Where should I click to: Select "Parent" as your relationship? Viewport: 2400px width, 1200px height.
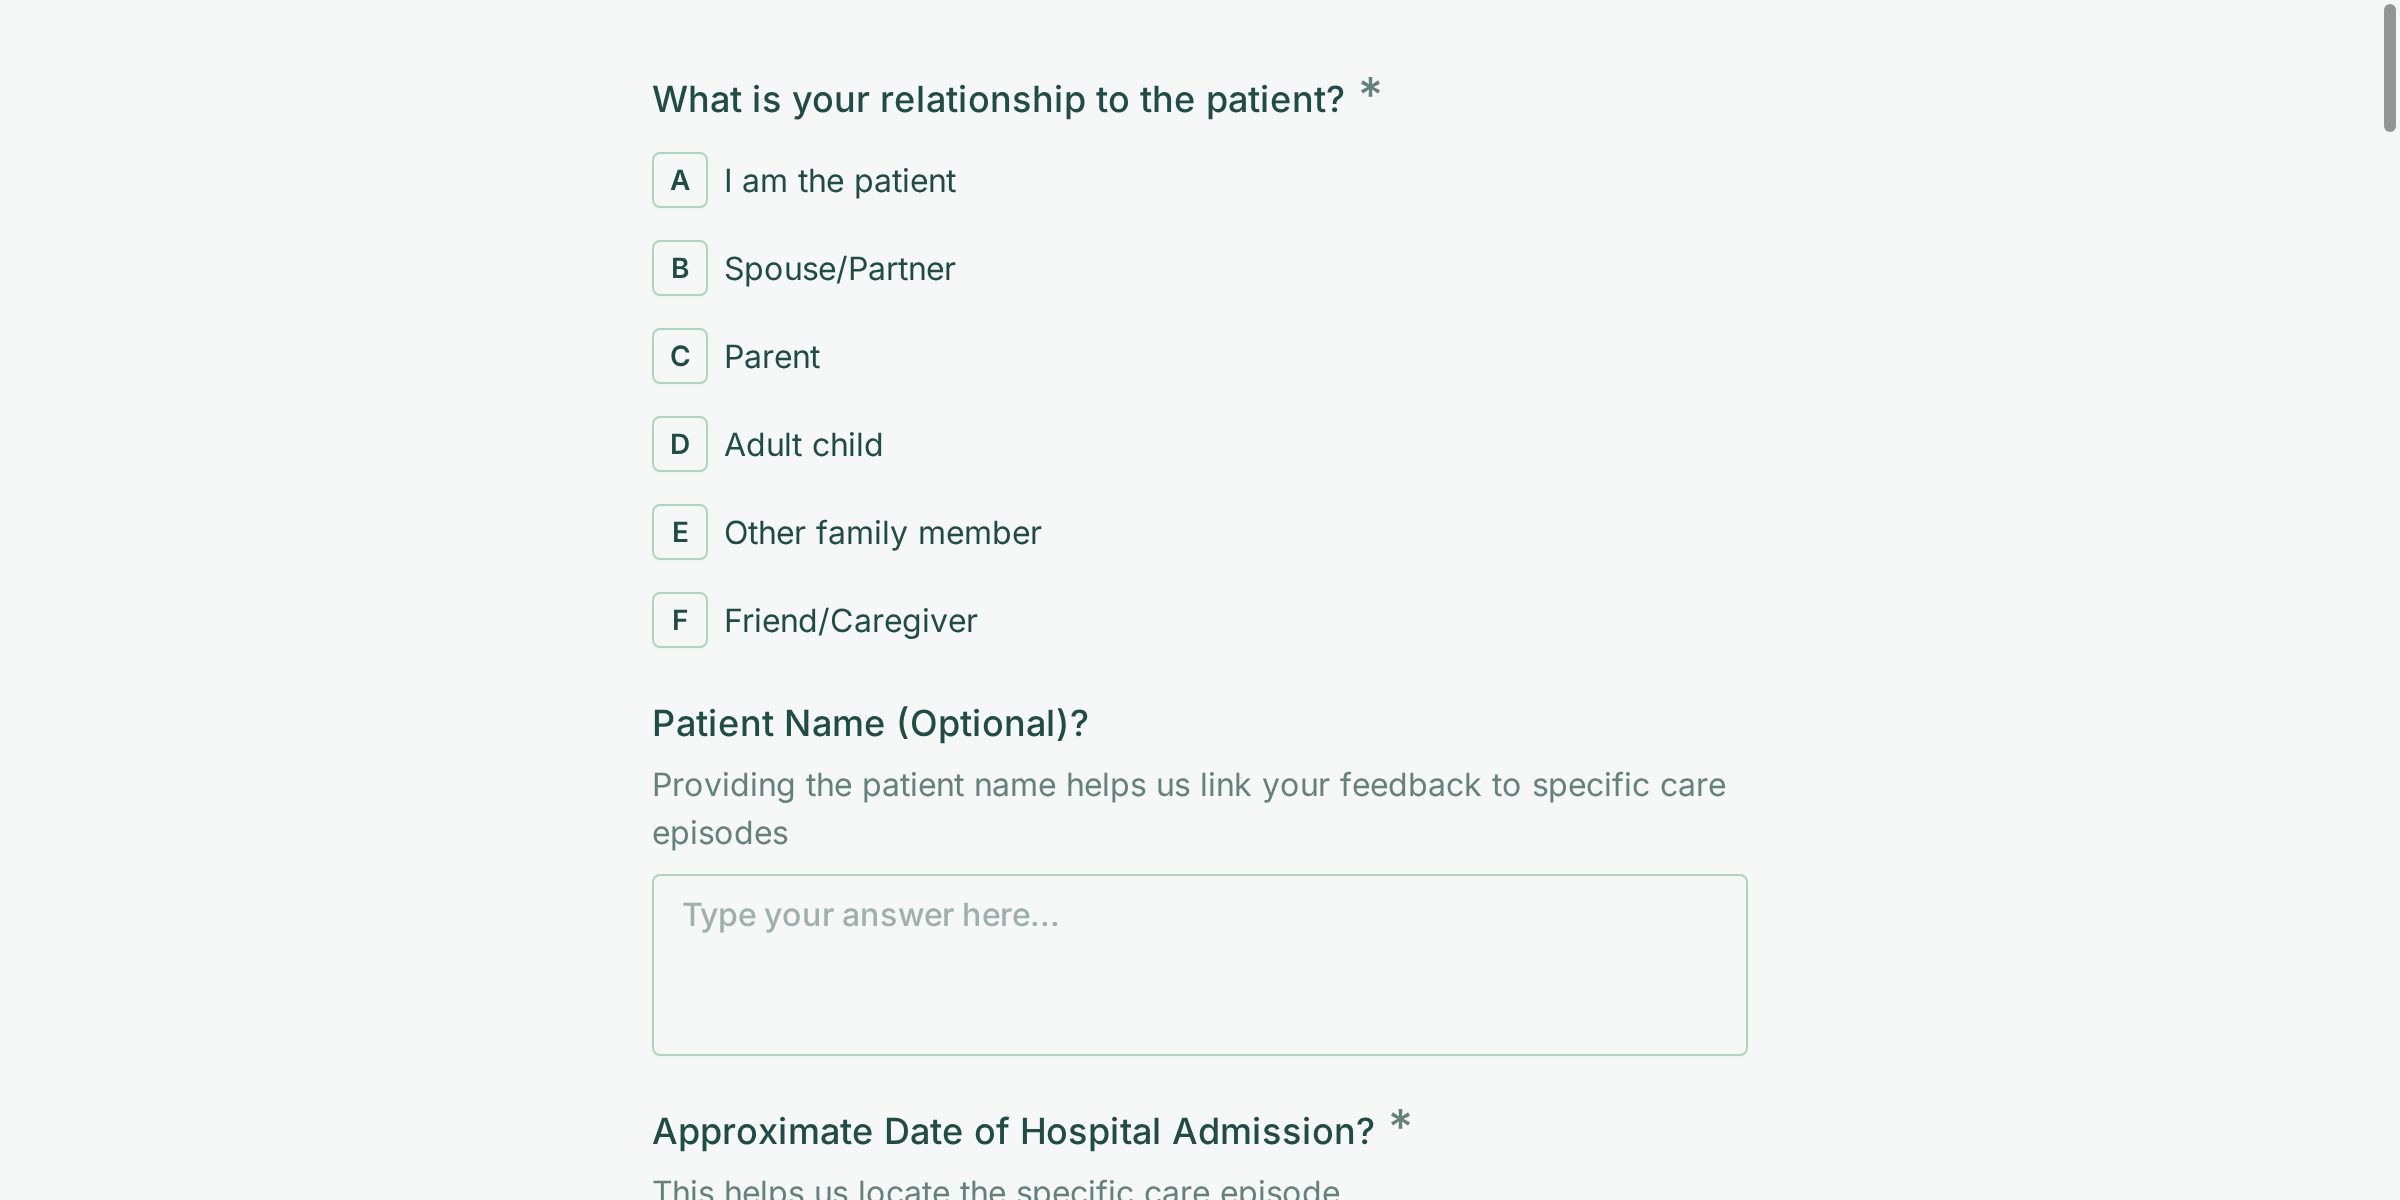pyautogui.click(x=772, y=356)
